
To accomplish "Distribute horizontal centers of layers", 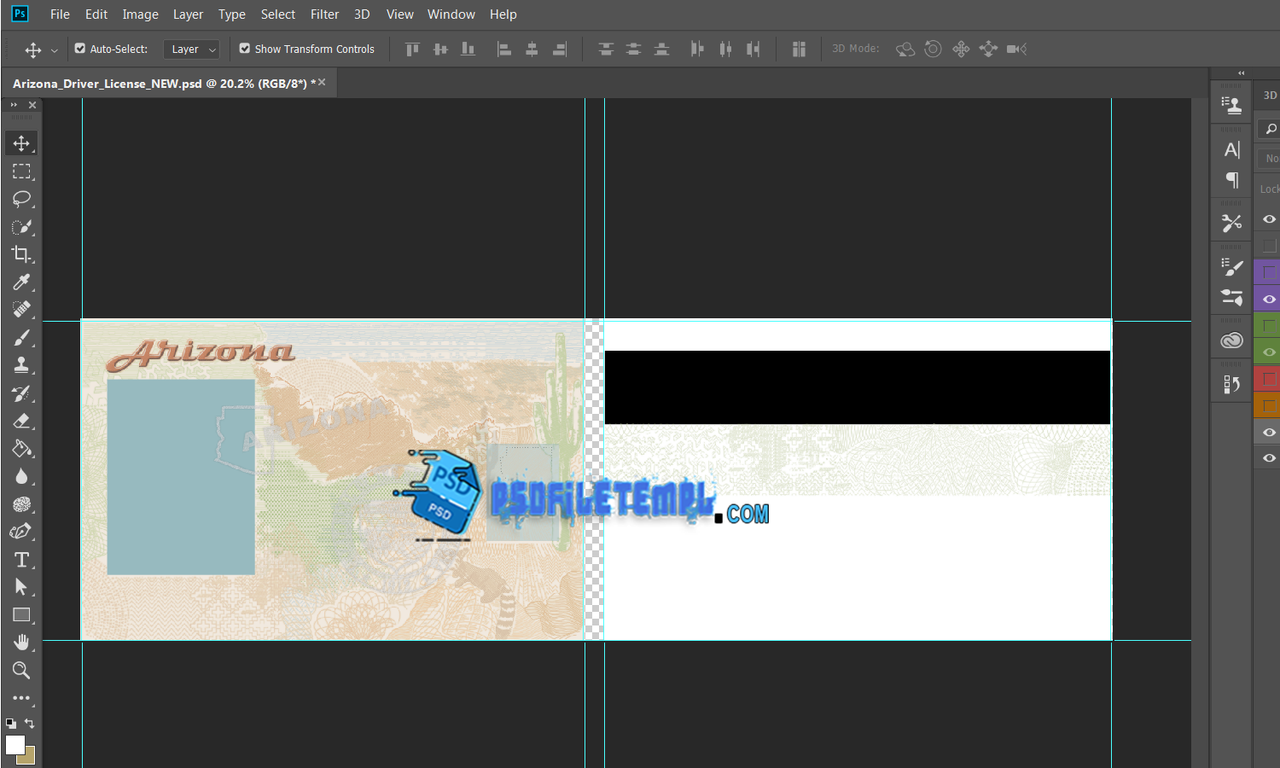I will pyautogui.click(x=726, y=48).
